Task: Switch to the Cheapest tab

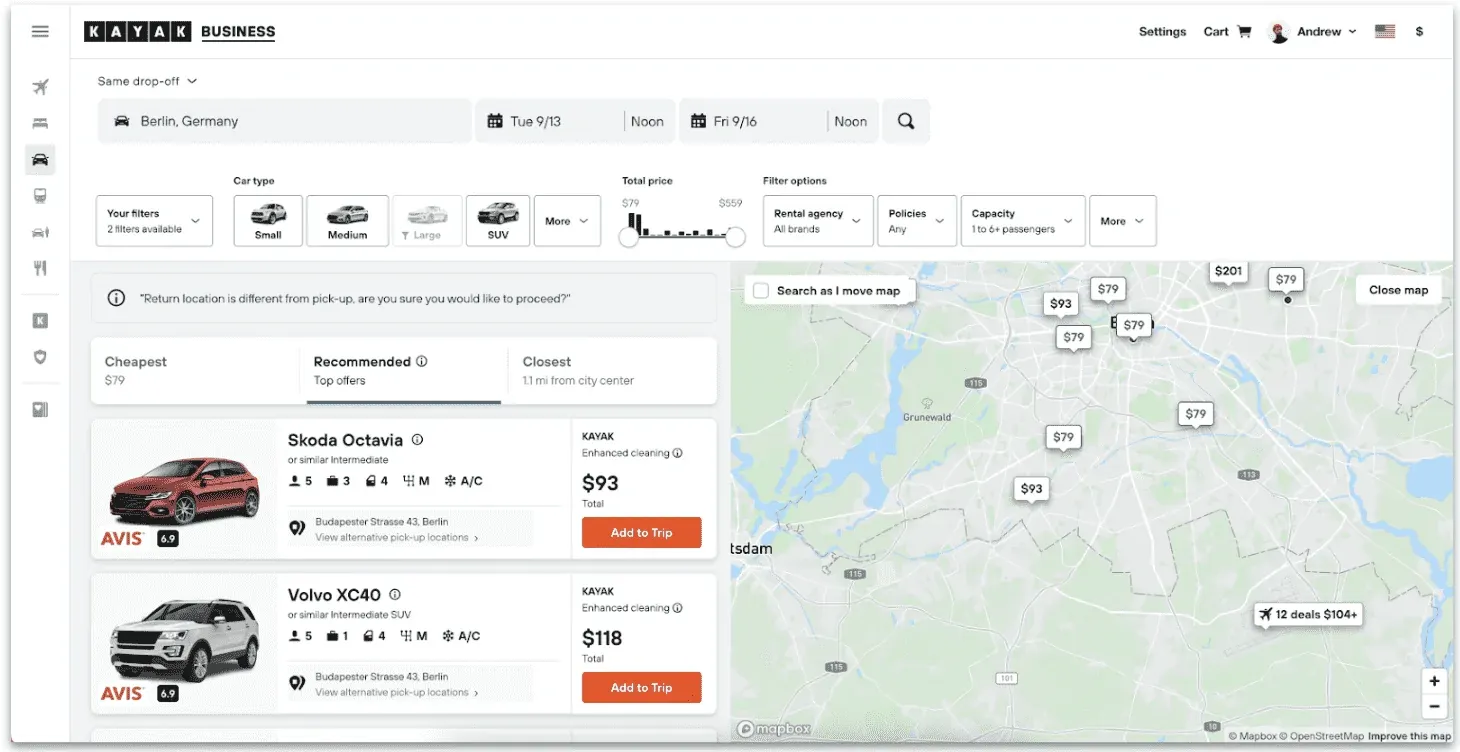Action: coord(195,370)
